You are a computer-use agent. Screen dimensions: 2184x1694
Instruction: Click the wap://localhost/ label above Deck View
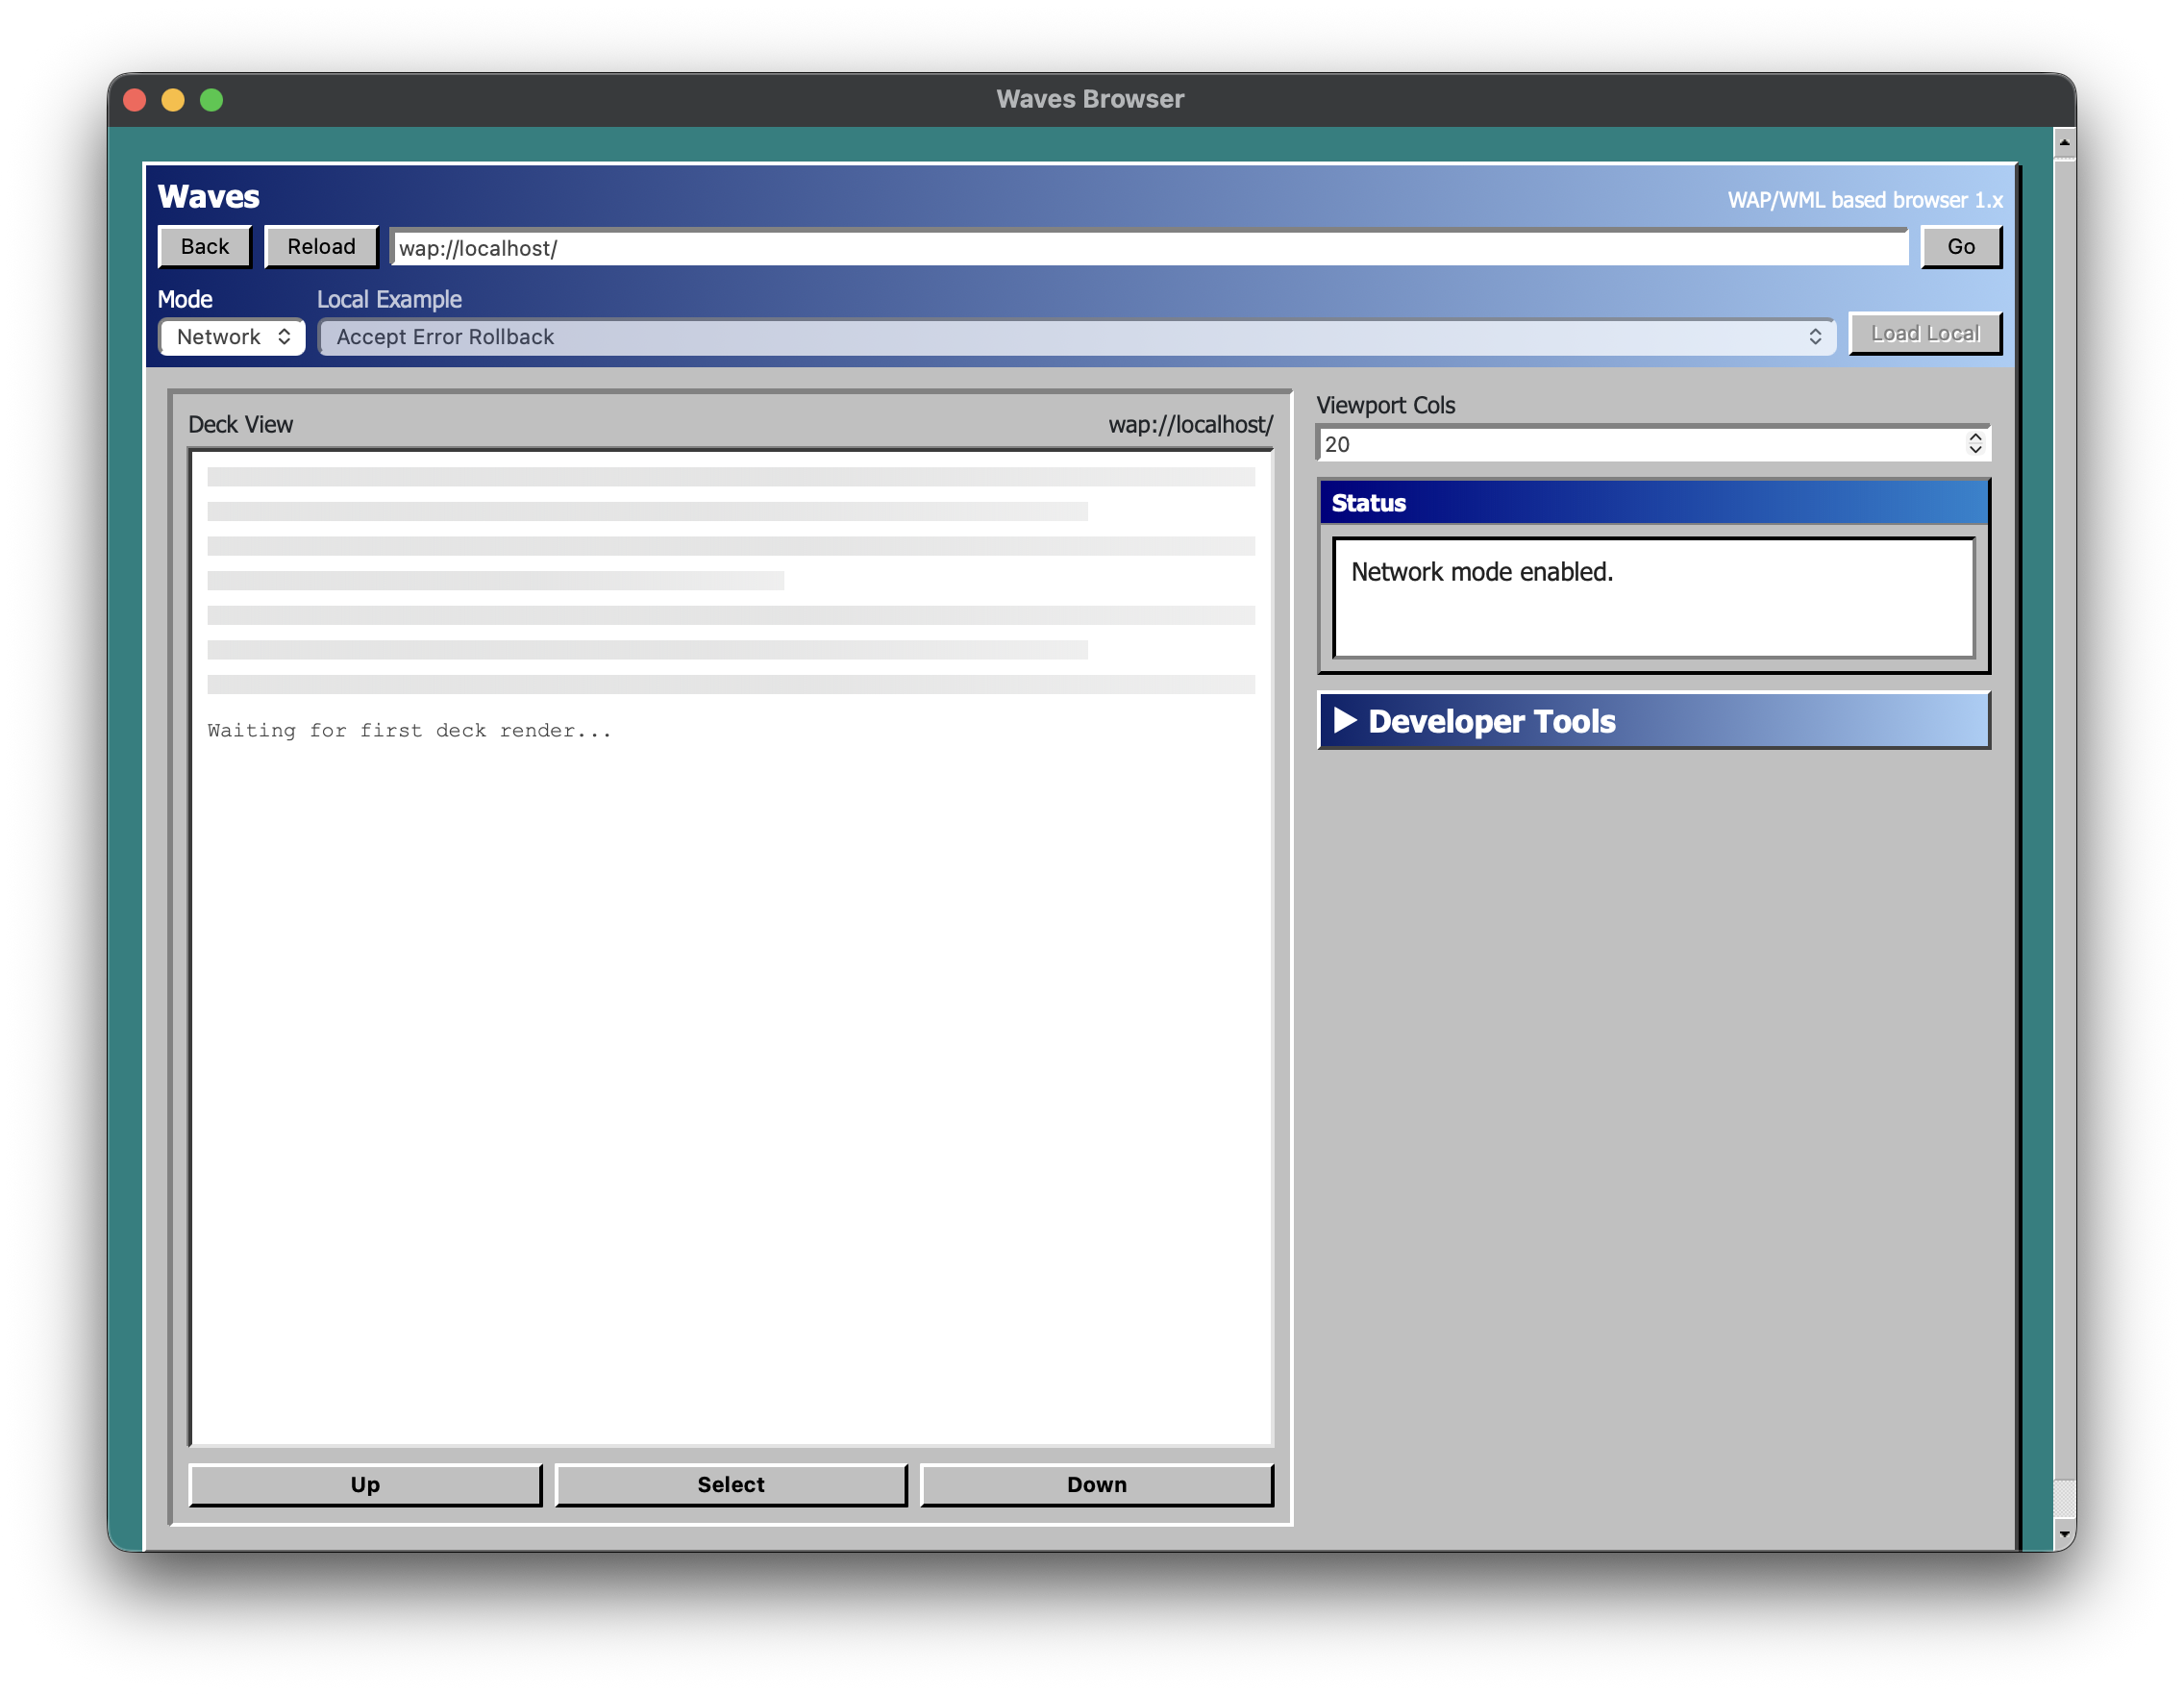[1191, 424]
